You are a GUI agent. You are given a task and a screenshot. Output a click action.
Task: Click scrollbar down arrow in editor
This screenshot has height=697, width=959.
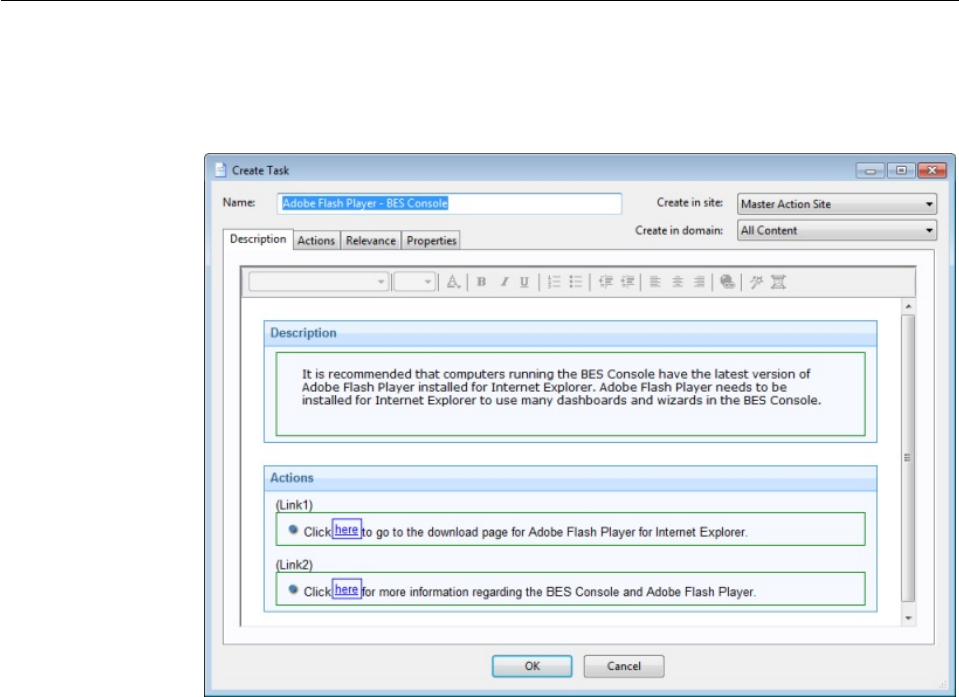coord(908,618)
